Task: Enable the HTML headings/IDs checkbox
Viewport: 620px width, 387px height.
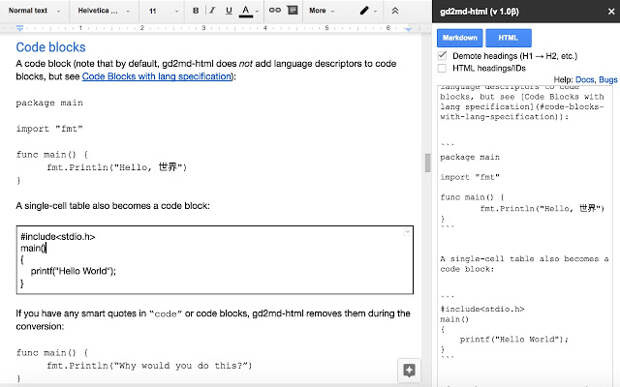Action: (442, 68)
